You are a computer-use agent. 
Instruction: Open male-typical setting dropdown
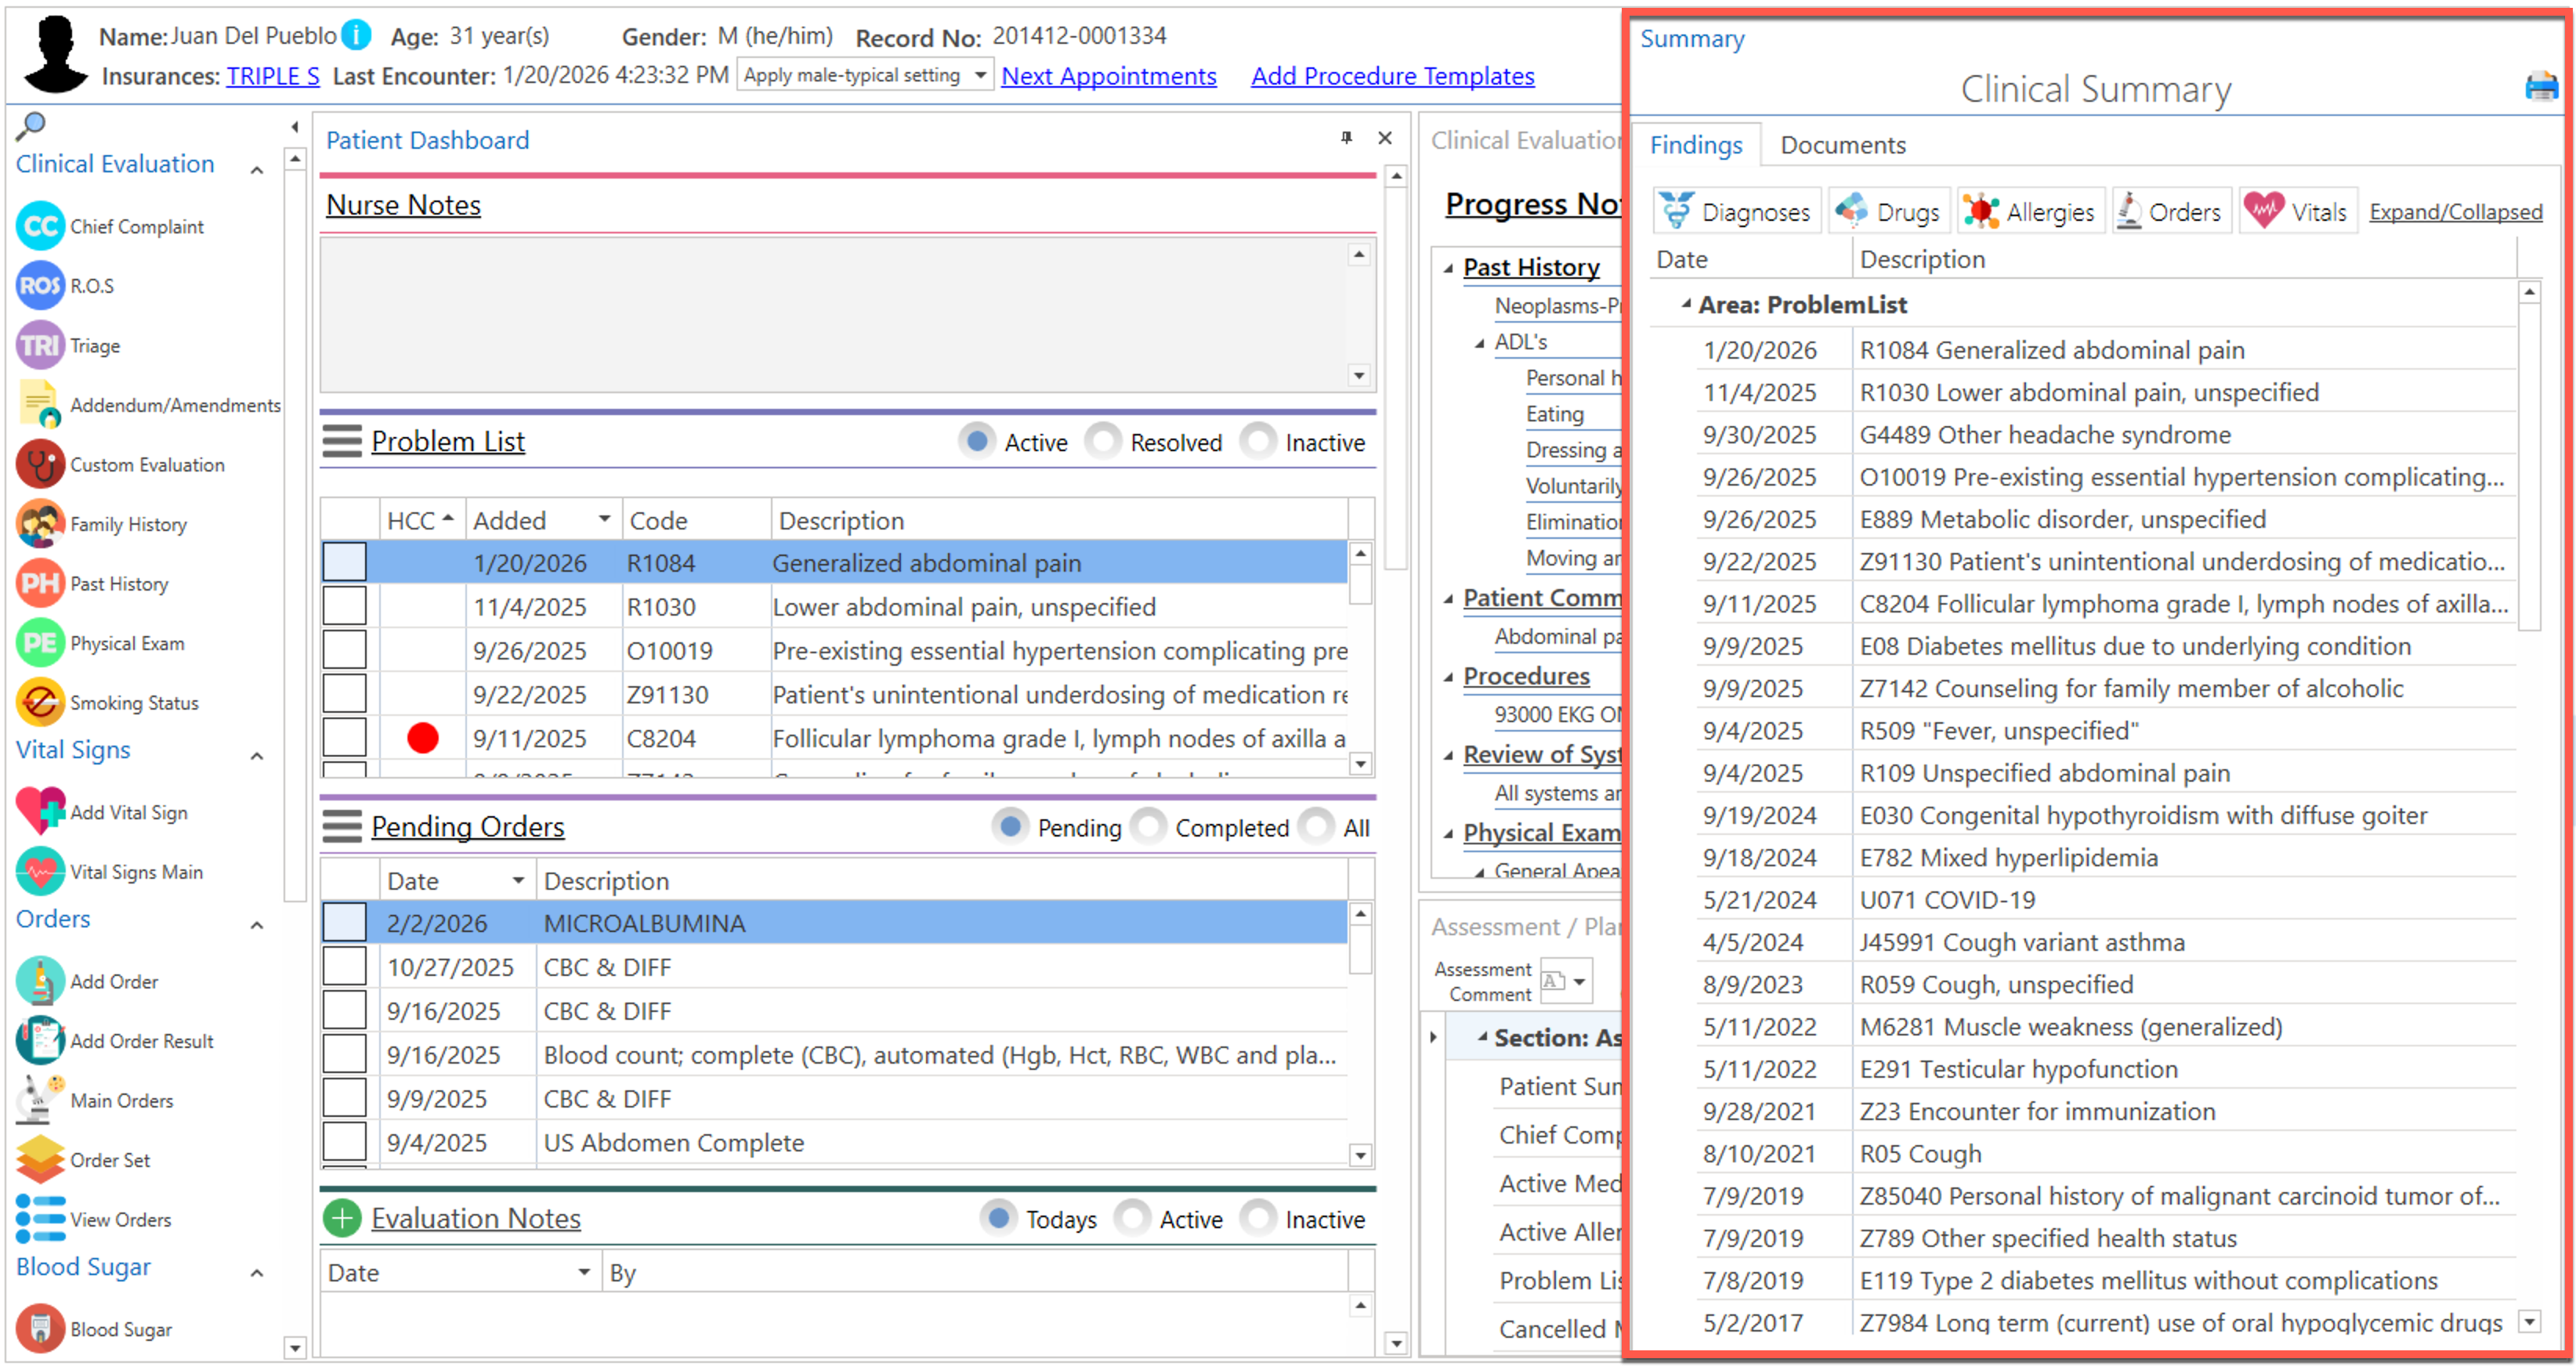pos(980,76)
